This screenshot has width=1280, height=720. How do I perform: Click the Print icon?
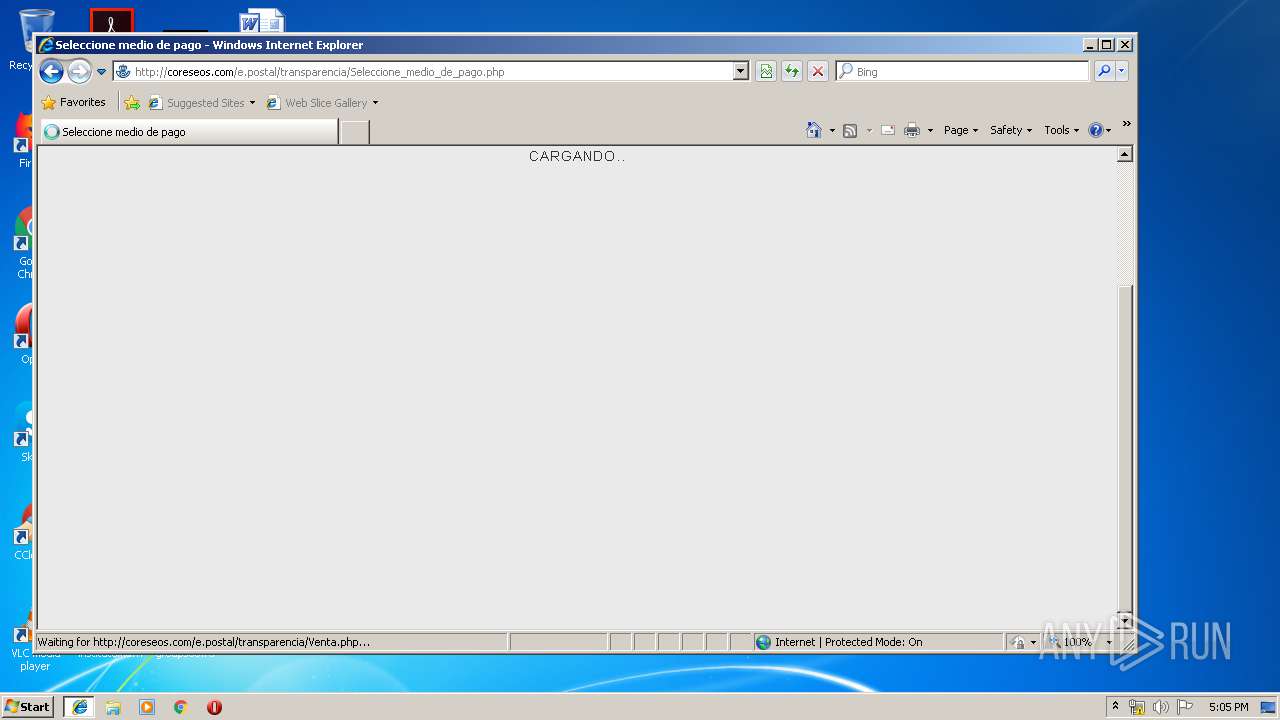(912, 130)
